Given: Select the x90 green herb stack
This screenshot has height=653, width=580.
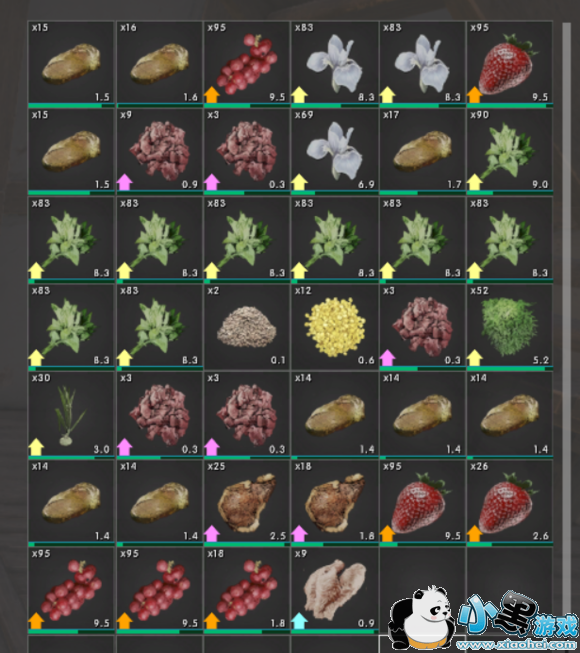Looking at the screenshot, I should point(510,150).
